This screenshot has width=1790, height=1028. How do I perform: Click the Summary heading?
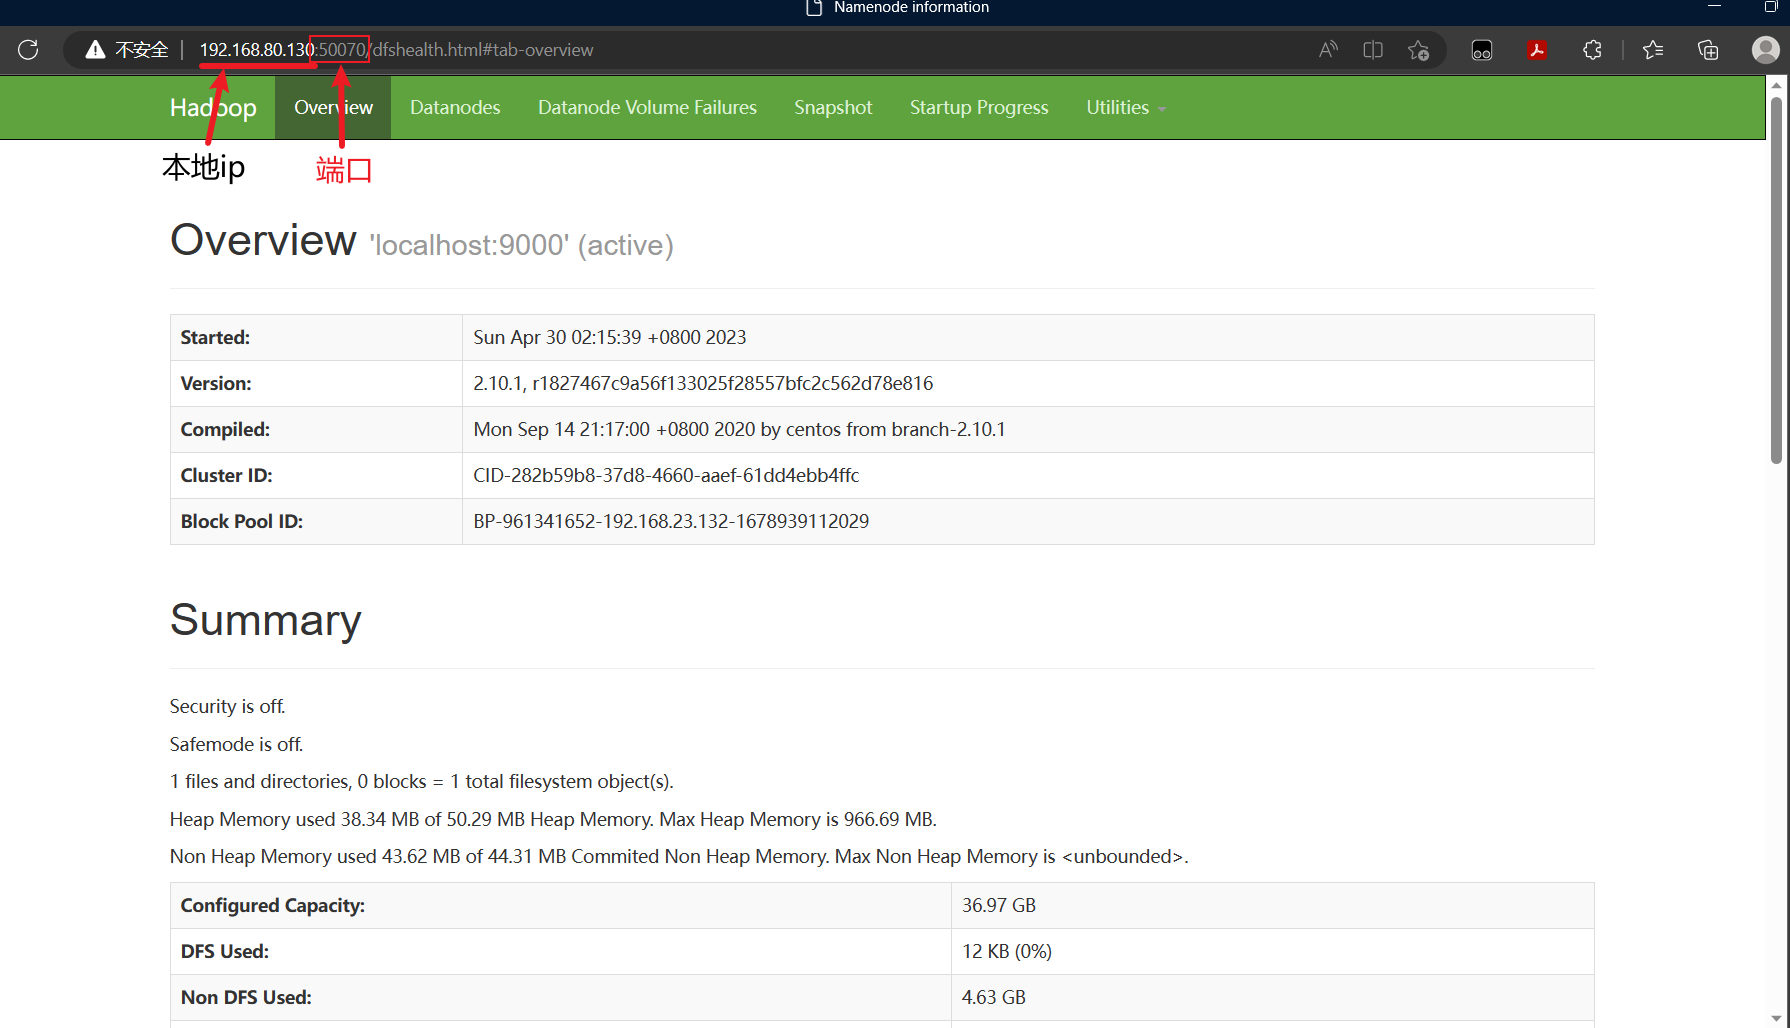(265, 620)
